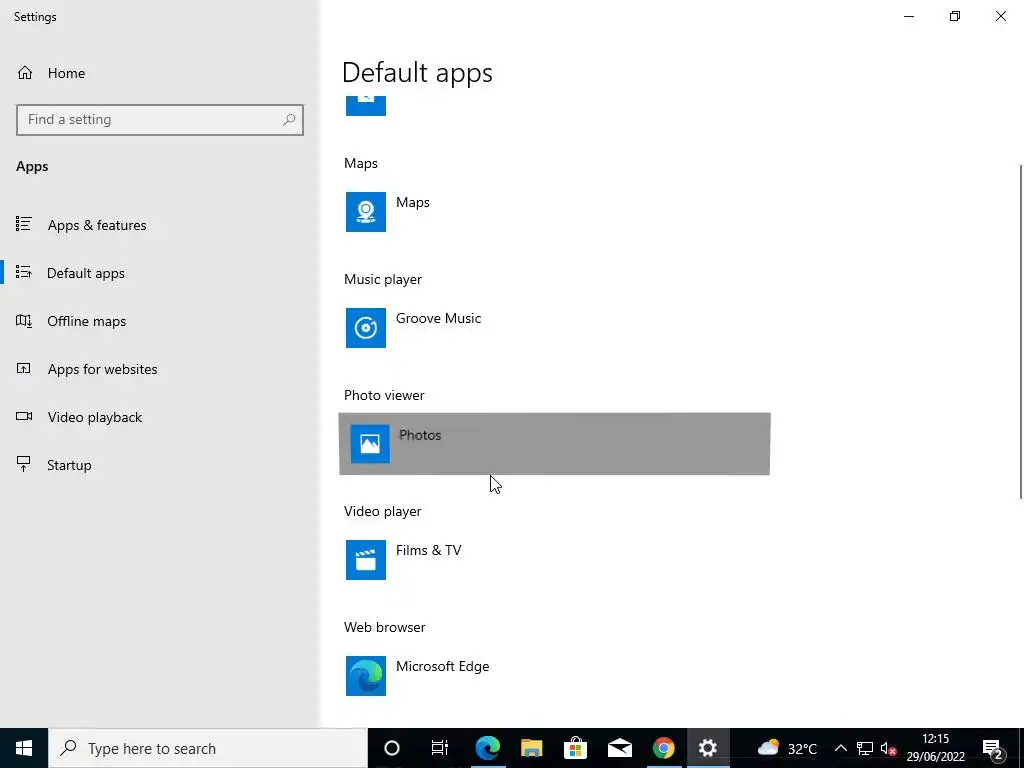Viewport: 1024px width, 768px height.
Task: Launch Google Chrome from the taskbar
Action: (x=664, y=748)
